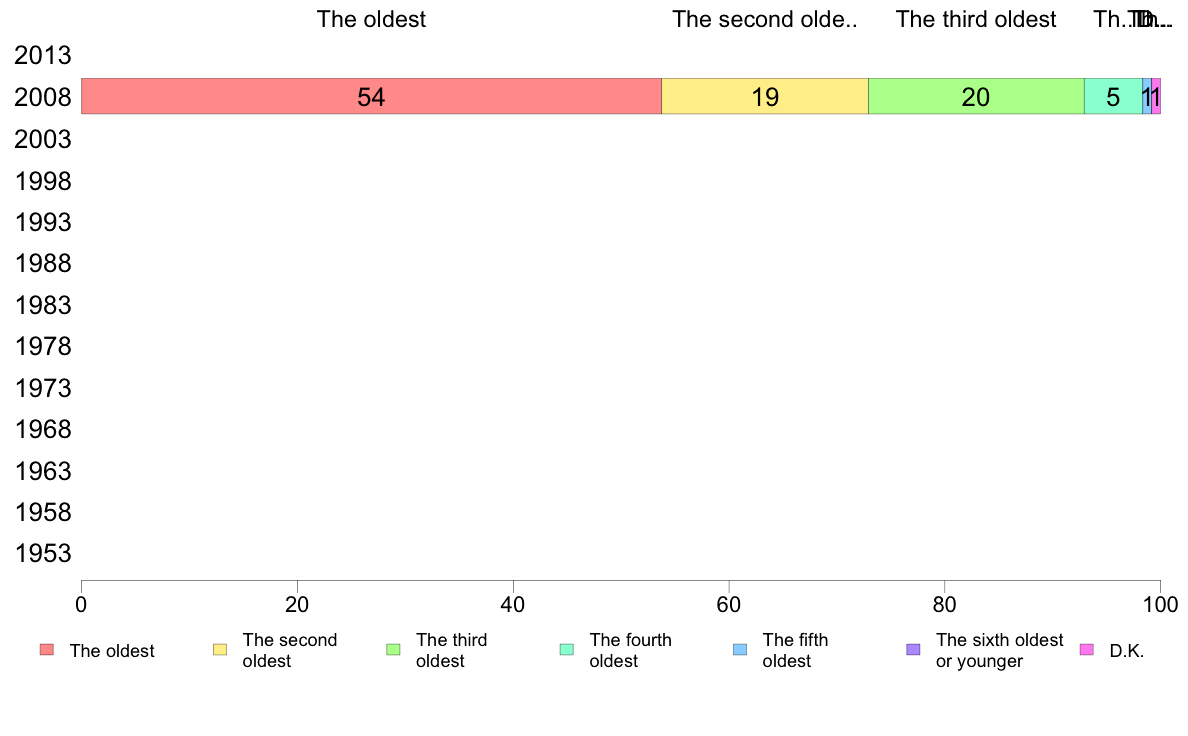Click the purple 'sixth oldest or younger' swatch

click(x=914, y=650)
